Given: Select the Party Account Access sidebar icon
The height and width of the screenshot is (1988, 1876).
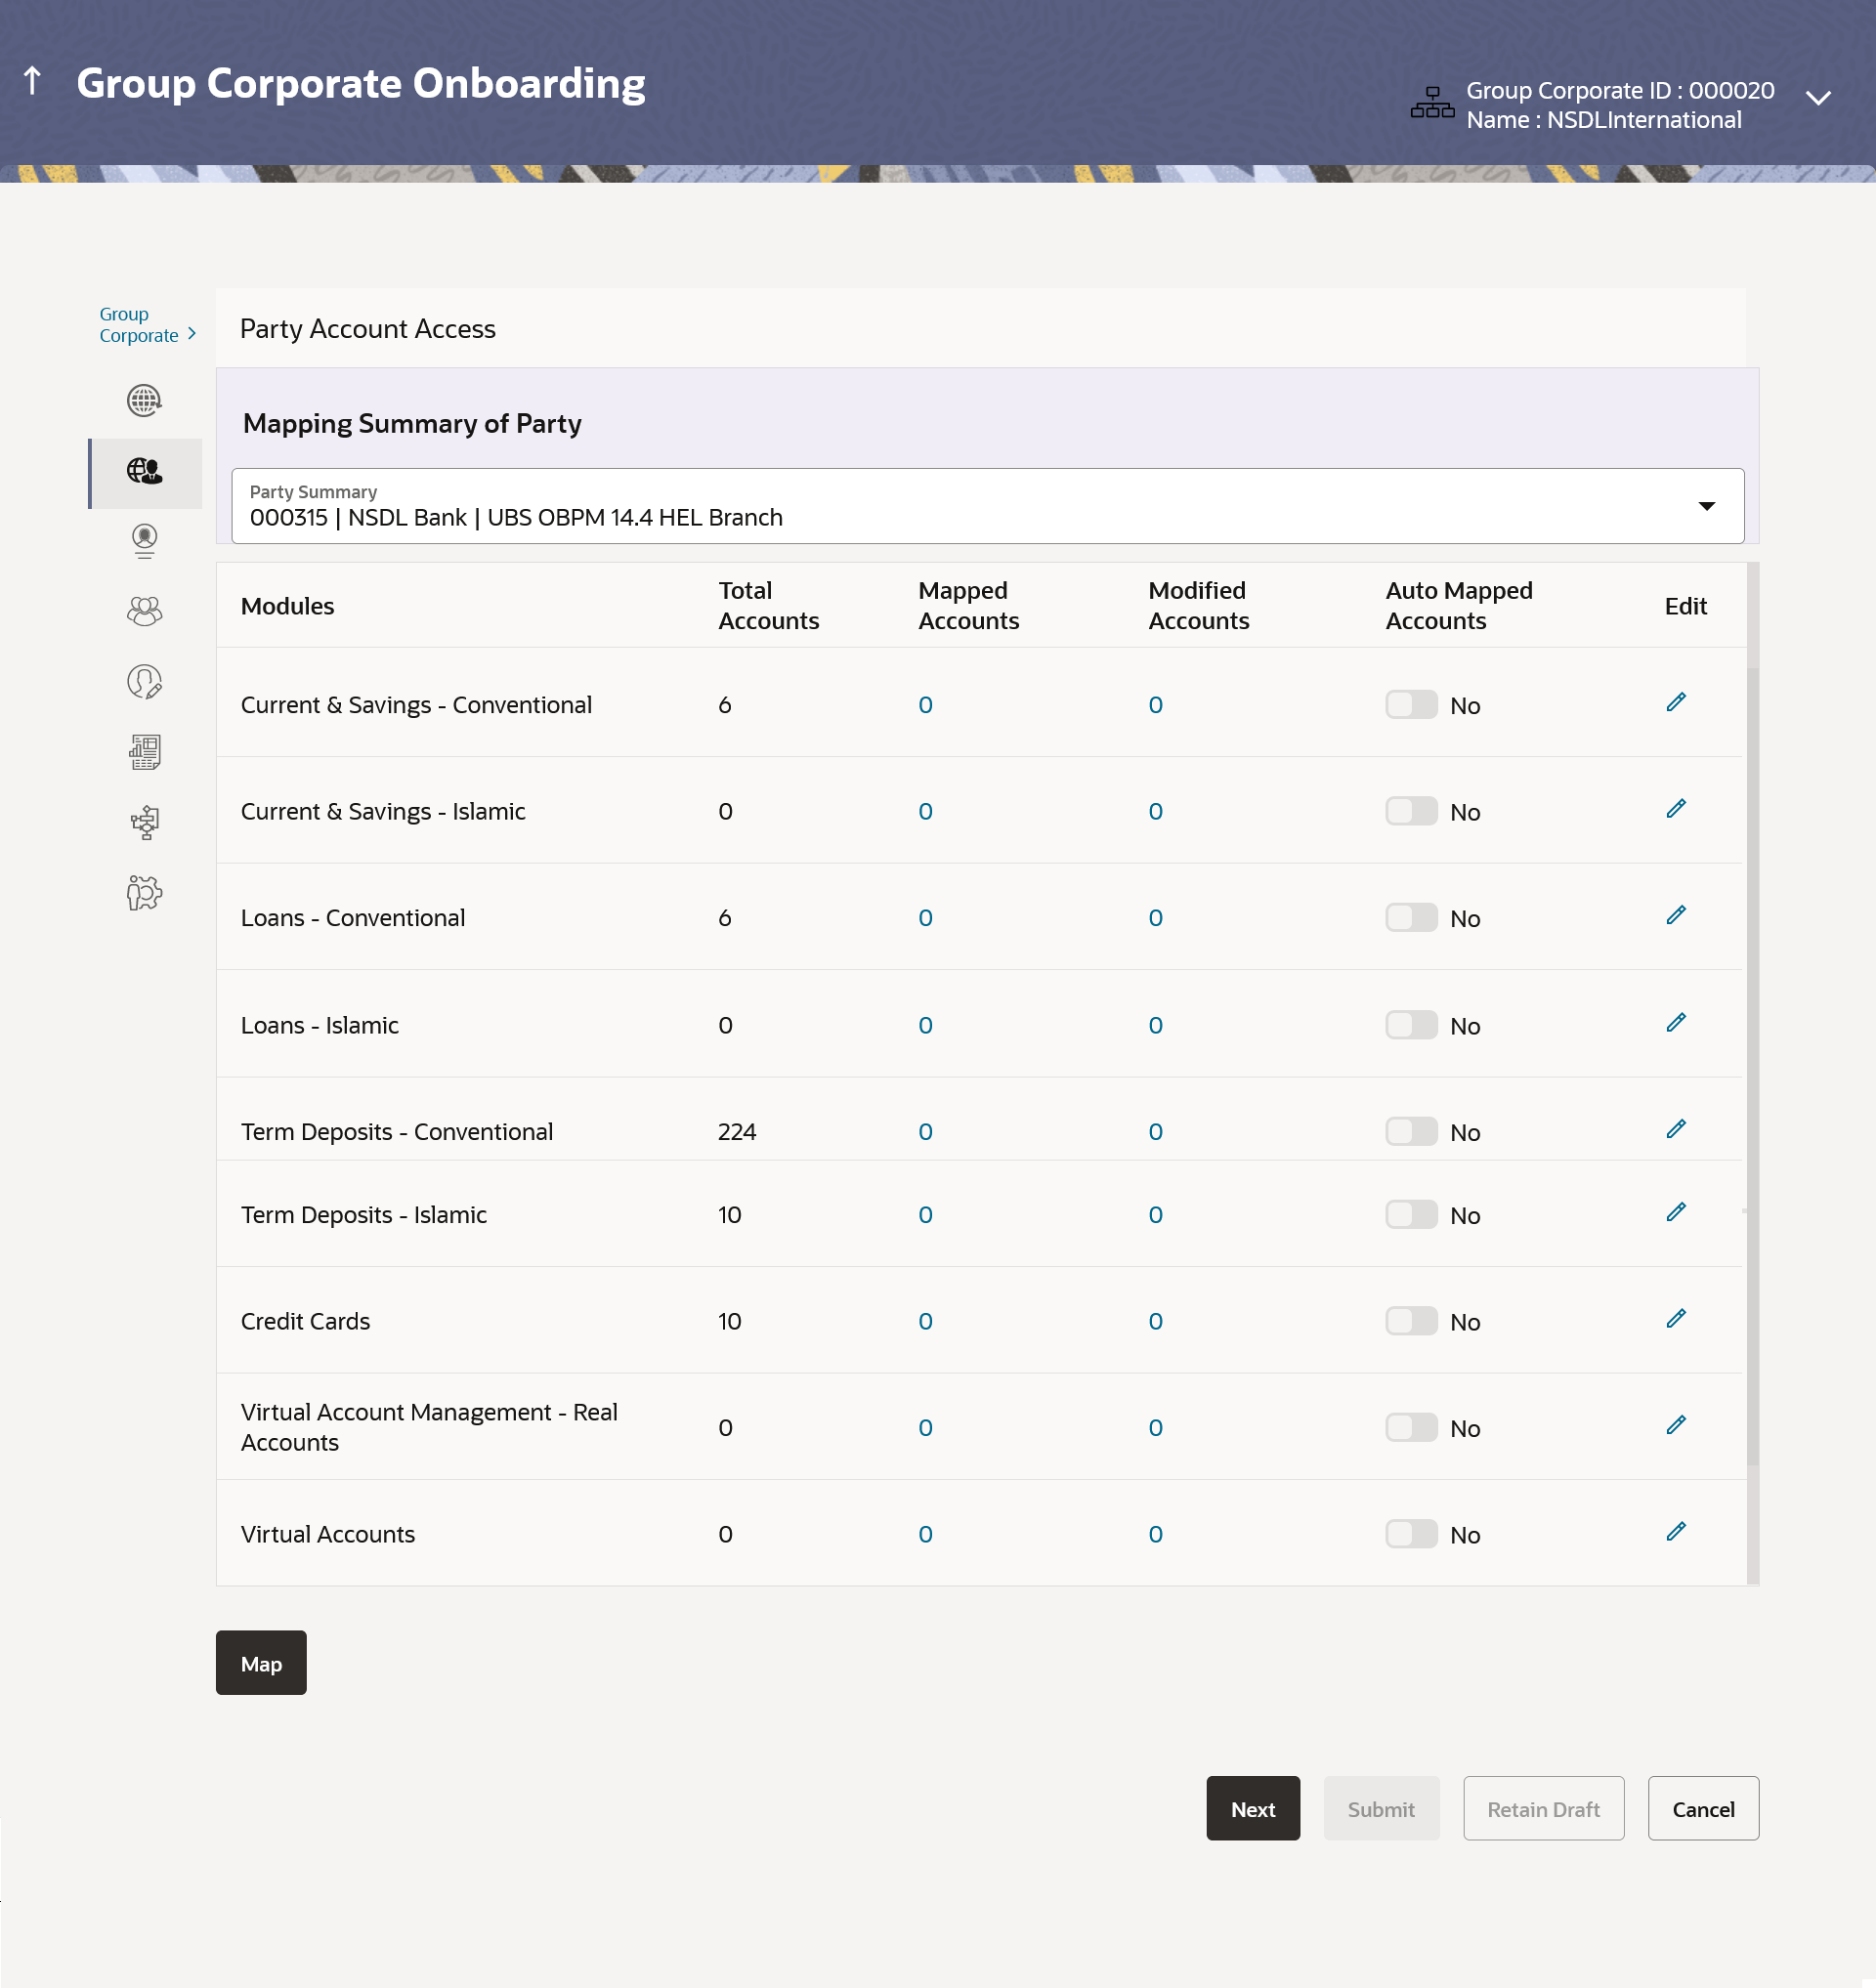Looking at the screenshot, I should click(x=144, y=472).
